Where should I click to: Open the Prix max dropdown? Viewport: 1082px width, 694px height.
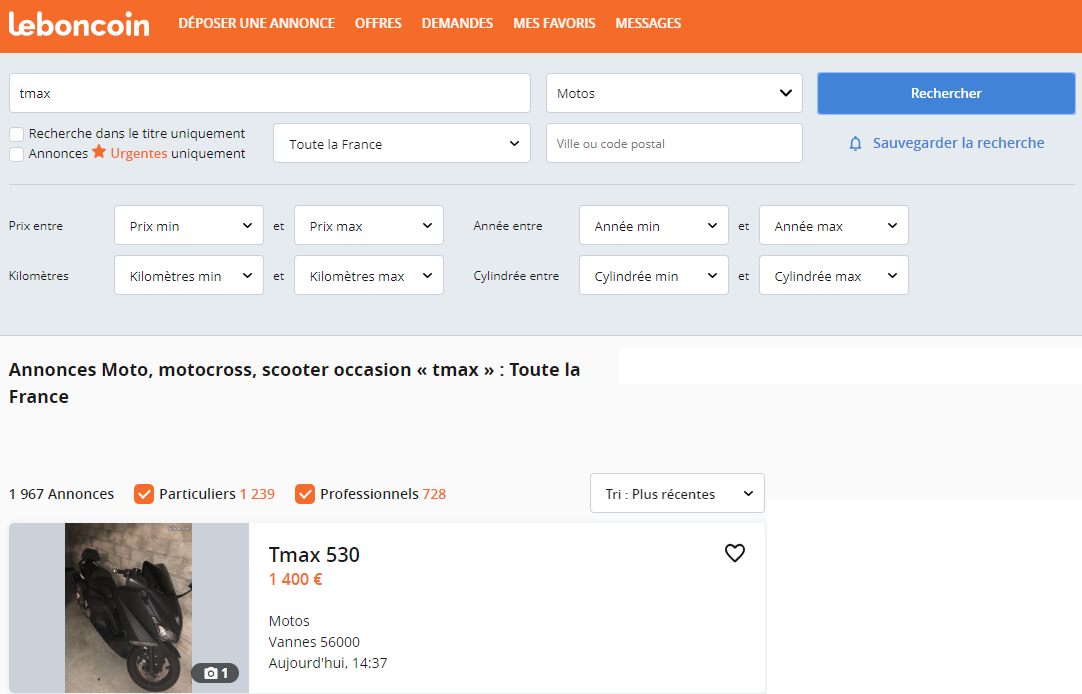[368, 226]
